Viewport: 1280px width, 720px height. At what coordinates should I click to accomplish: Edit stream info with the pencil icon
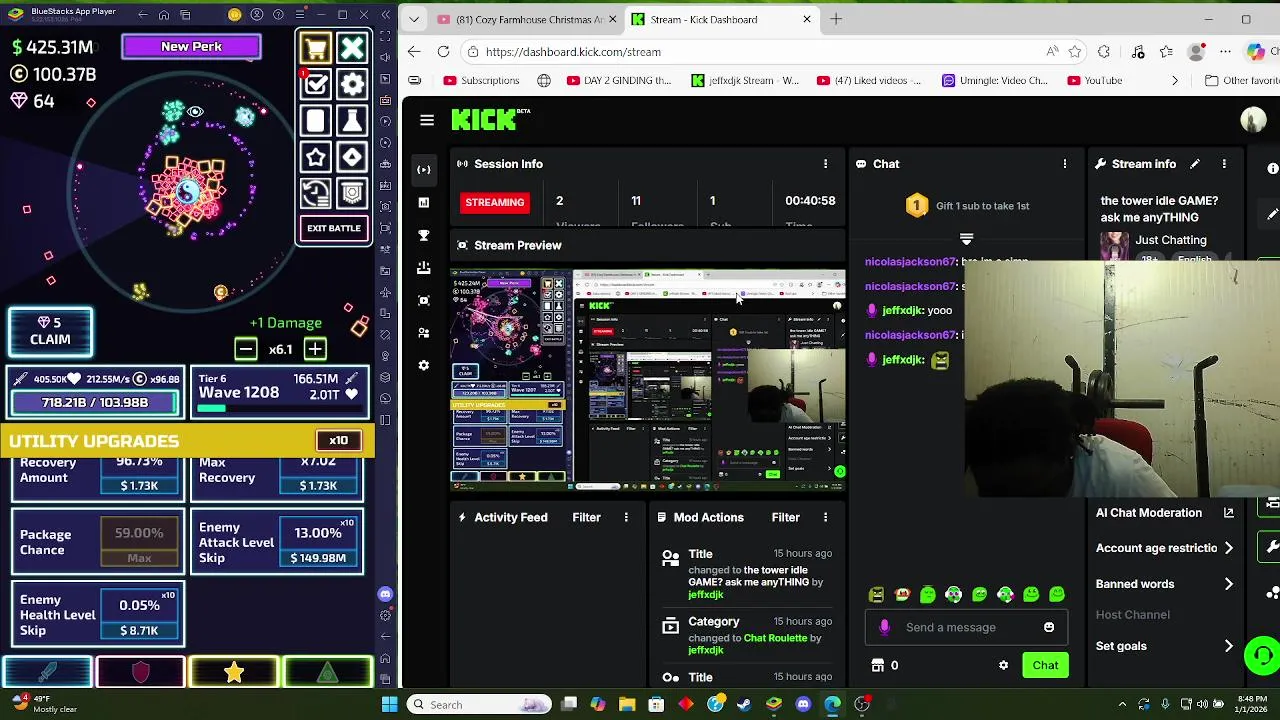(x=1194, y=164)
